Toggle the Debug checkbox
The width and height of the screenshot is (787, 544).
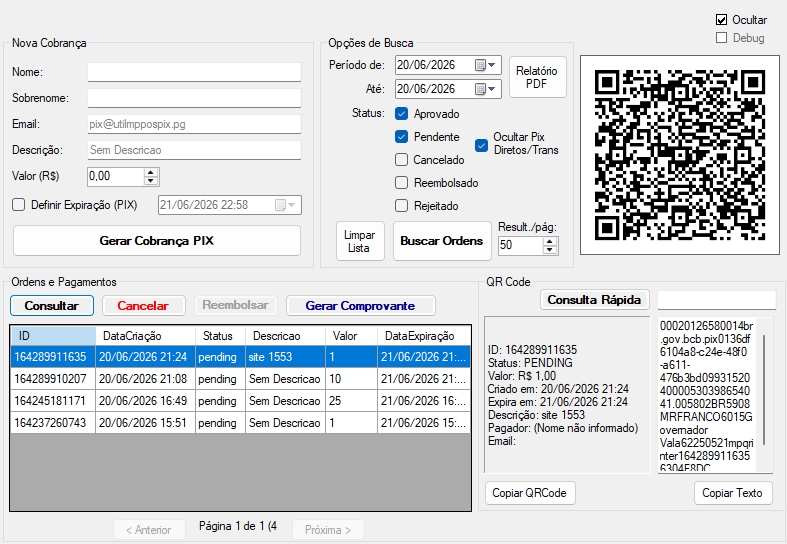[x=721, y=38]
